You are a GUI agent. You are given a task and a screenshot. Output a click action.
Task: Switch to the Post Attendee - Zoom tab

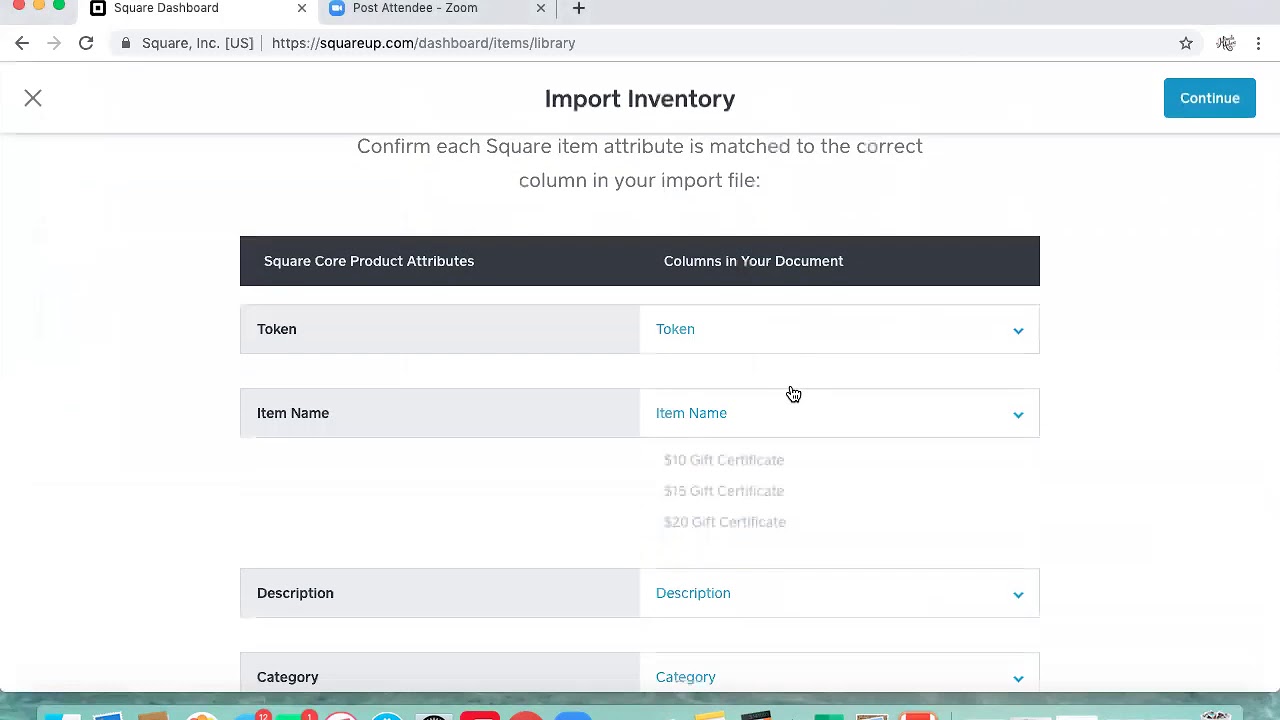[x=415, y=8]
